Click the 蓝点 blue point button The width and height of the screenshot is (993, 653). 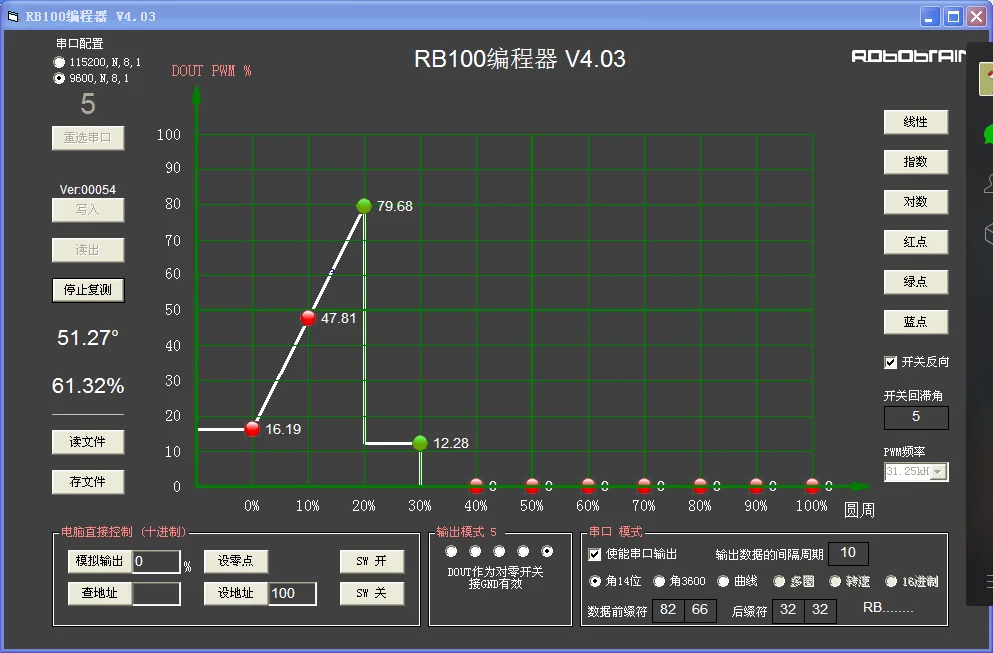tap(916, 322)
